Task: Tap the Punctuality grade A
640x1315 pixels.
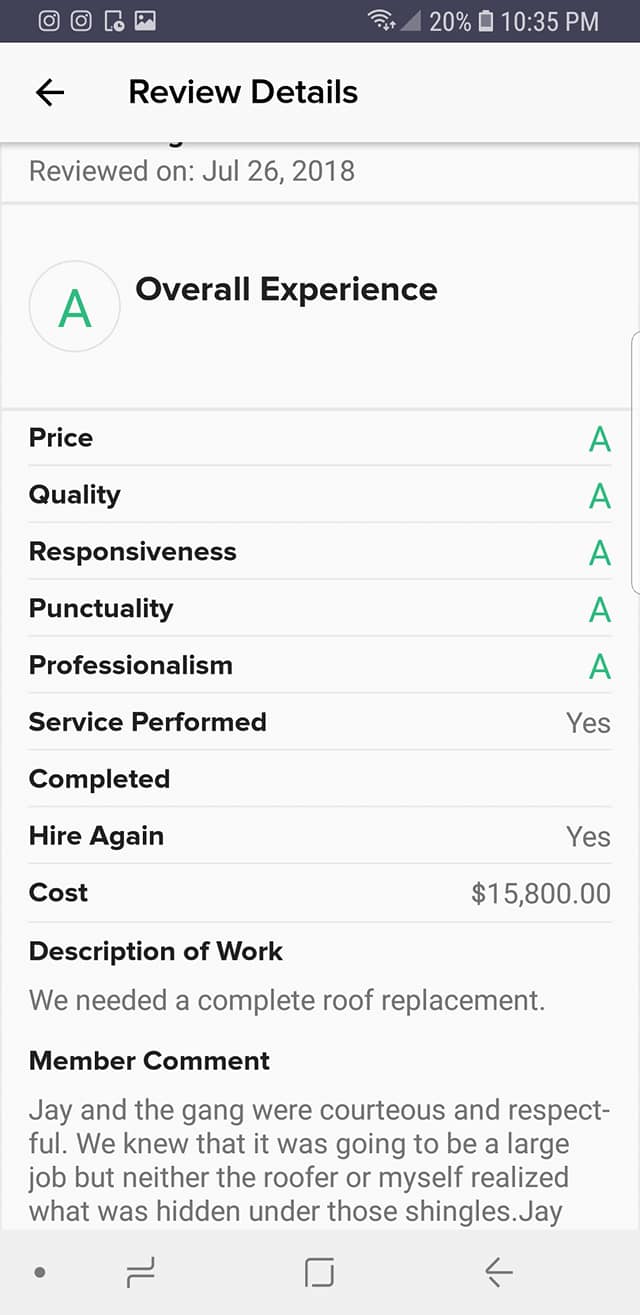Action: tap(599, 609)
